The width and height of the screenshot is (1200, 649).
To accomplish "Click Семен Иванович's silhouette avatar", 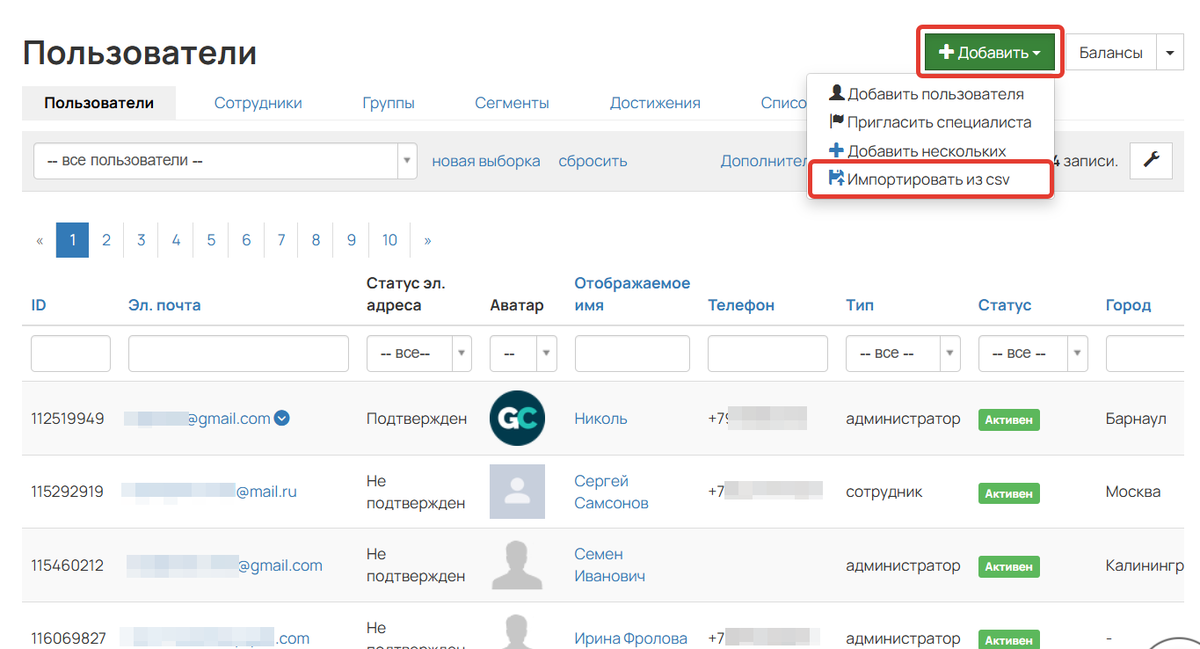I will [517, 564].
